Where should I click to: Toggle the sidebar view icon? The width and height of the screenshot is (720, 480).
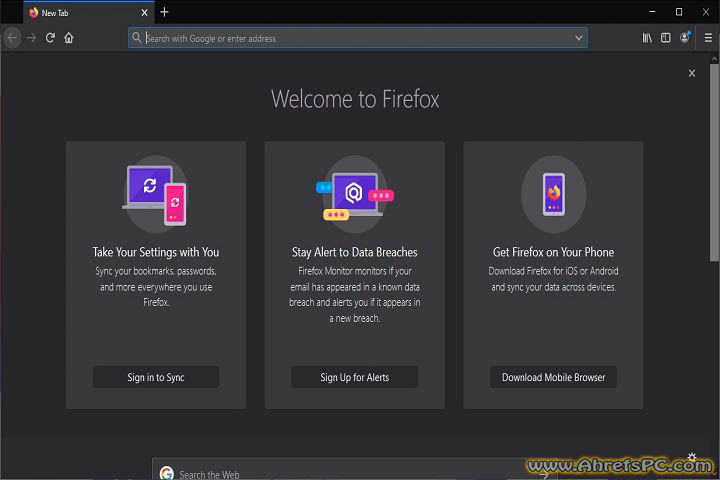[665, 38]
